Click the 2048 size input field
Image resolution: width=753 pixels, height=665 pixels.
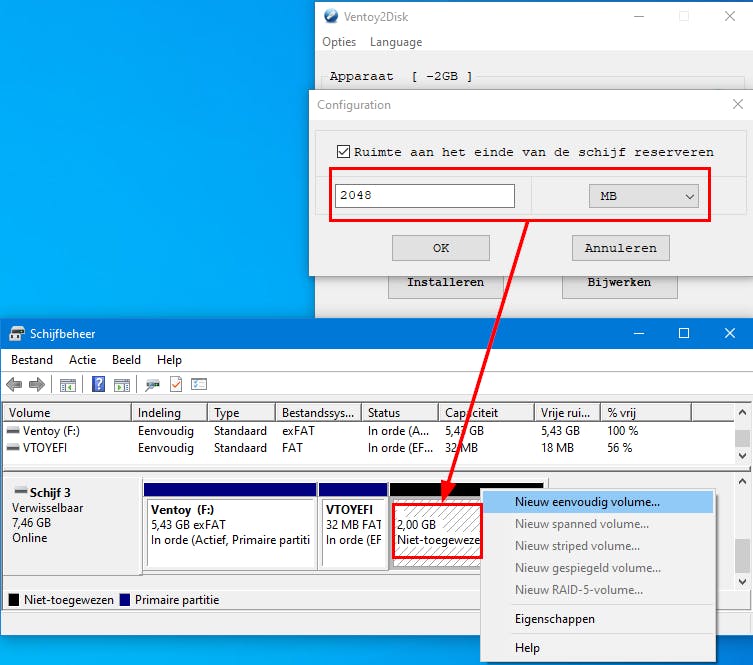click(425, 196)
